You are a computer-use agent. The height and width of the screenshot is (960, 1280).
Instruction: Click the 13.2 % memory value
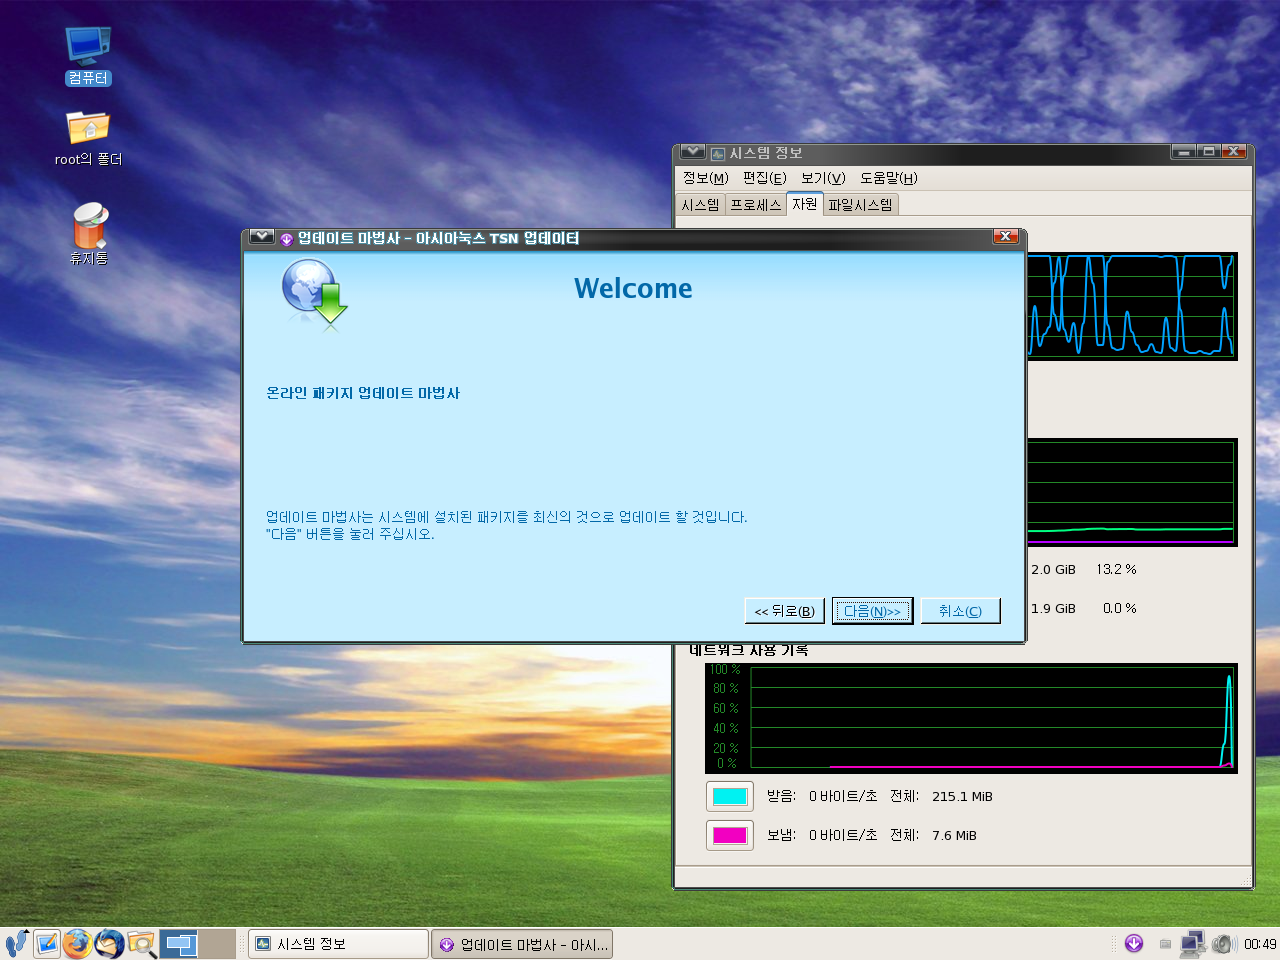[1116, 569]
